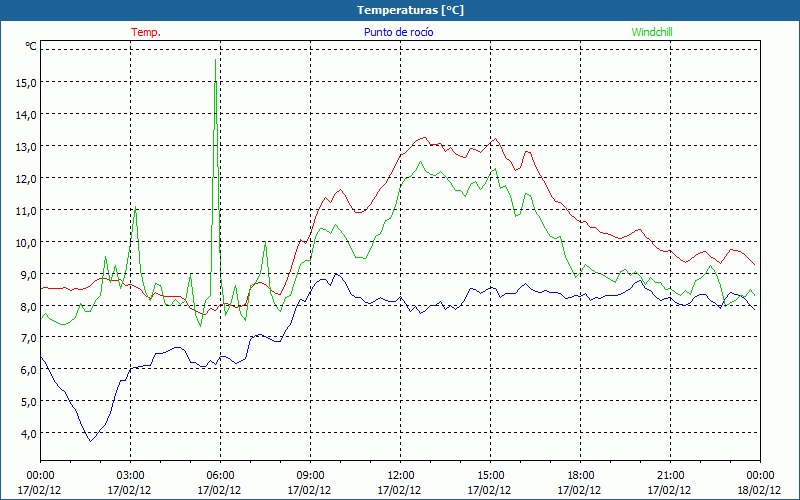
Task: Click the 15,0 y-axis value
Action: click(26, 83)
